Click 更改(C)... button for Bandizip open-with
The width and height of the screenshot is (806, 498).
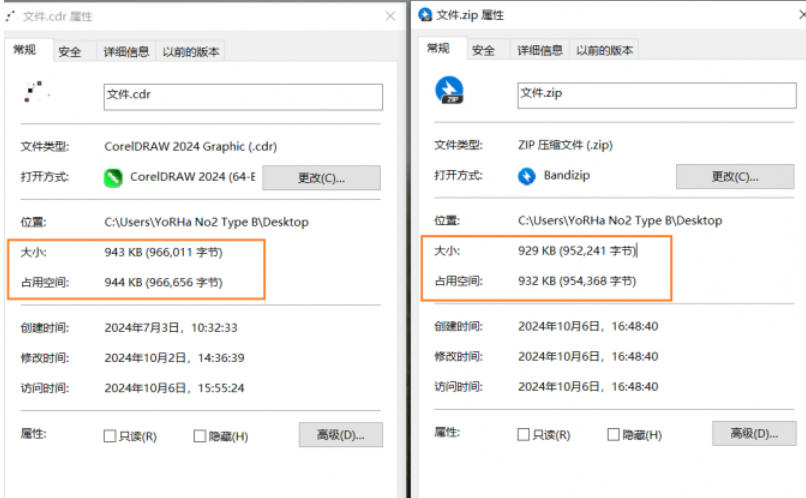coord(735,177)
